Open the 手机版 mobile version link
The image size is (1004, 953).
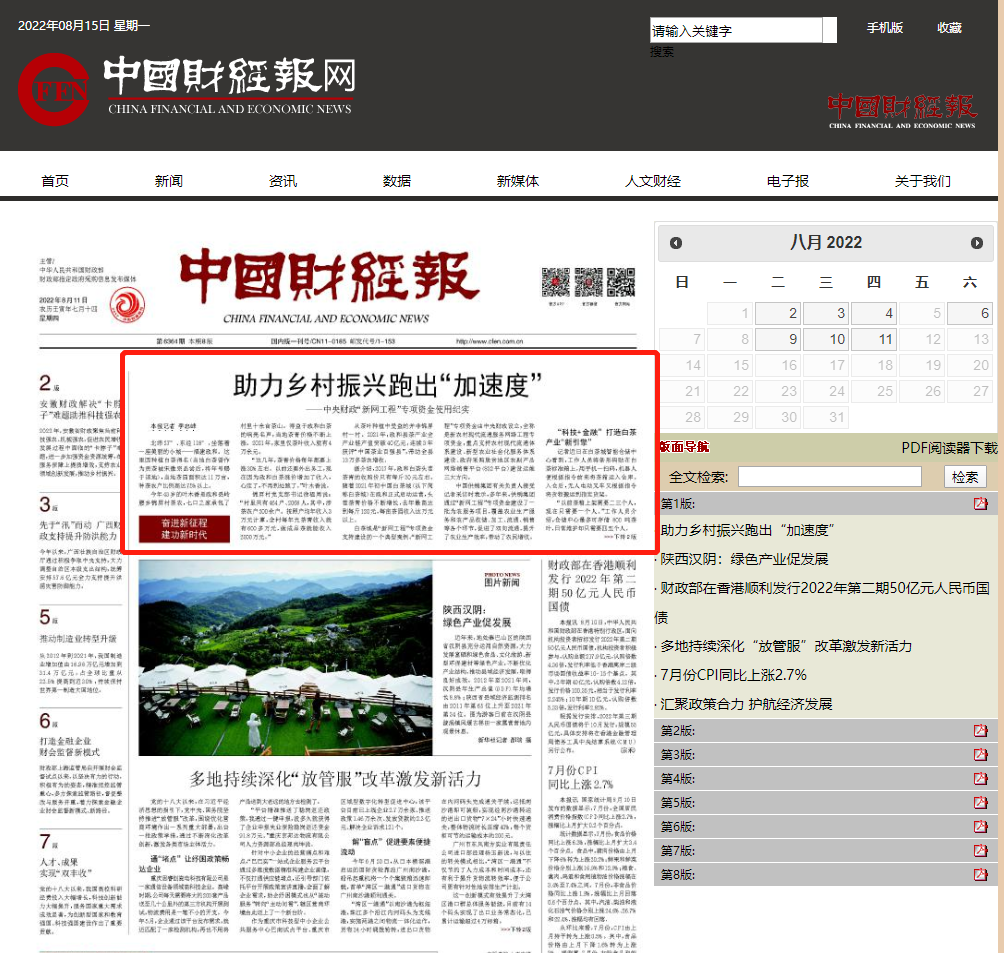coord(885,28)
